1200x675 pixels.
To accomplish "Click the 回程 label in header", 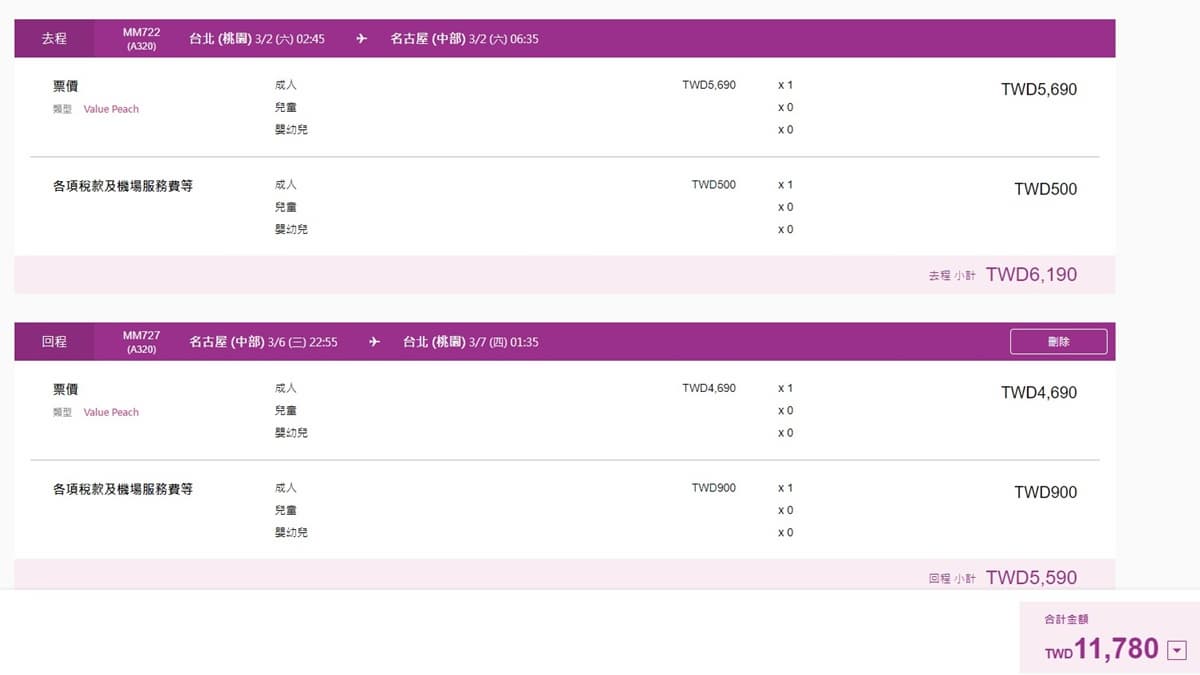I will point(54,342).
